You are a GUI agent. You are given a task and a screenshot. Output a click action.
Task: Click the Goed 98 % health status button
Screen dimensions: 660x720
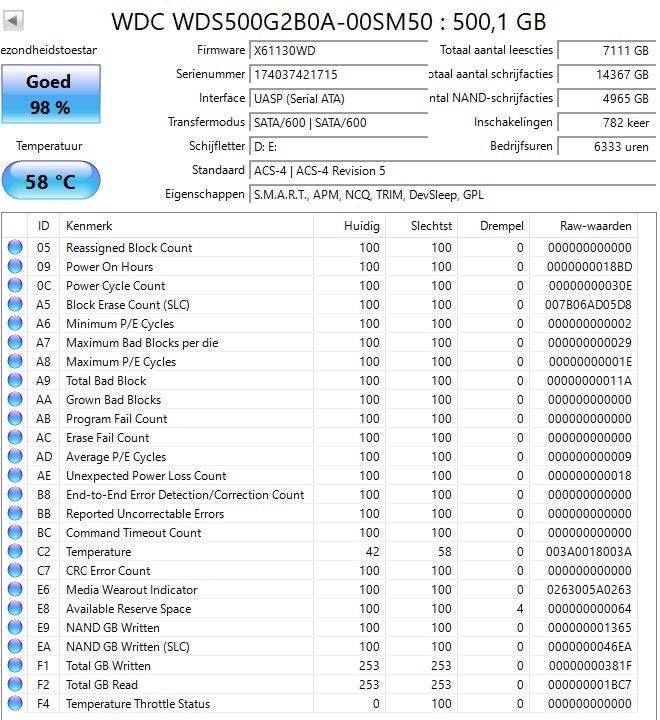tap(51, 94)
